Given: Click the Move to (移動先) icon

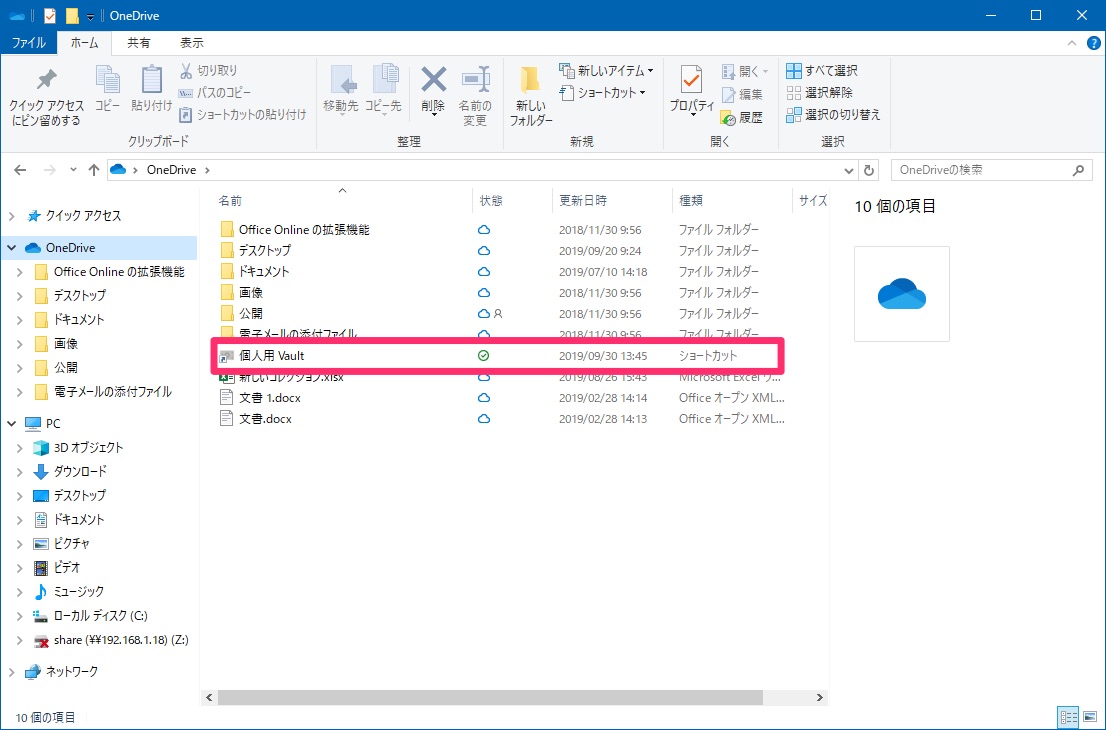Looking at the screenshot, I should click(x=341, y=90).
